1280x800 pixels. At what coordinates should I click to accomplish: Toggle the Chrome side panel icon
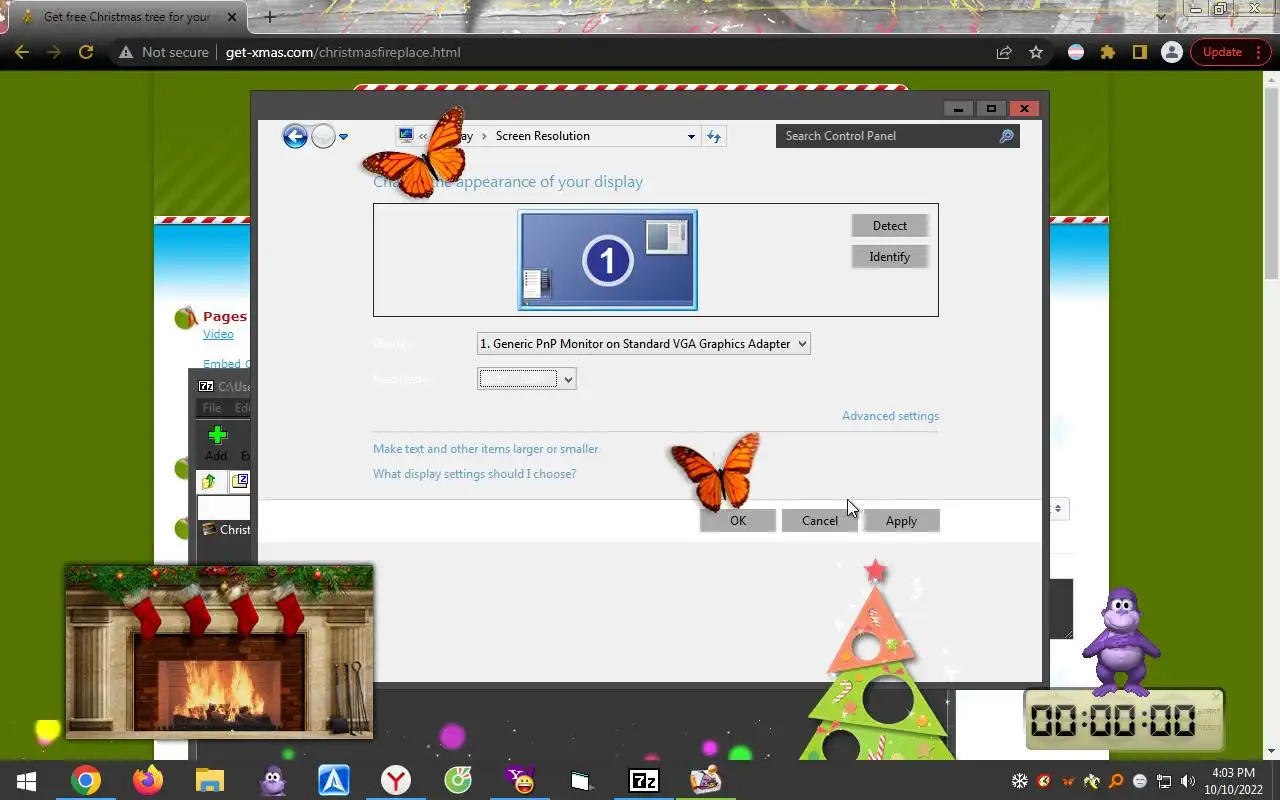[x=1139, y=52]
